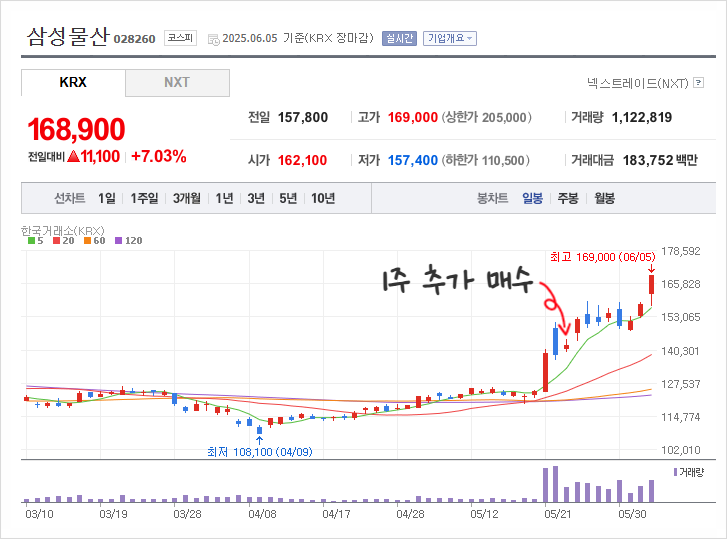Click the green 5-day moving average swatch
The width and height of the screenshot is (727, 539).
pos(32,241)
